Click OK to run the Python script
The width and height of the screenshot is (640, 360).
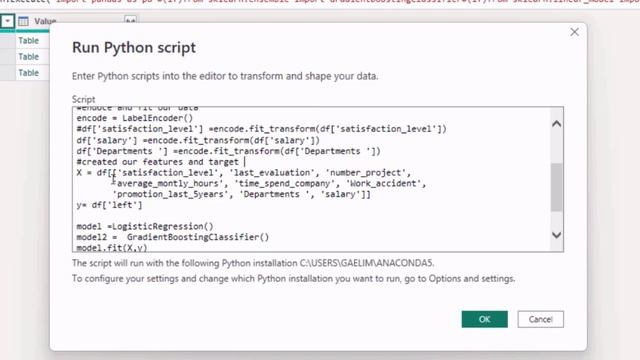(484, 319)
